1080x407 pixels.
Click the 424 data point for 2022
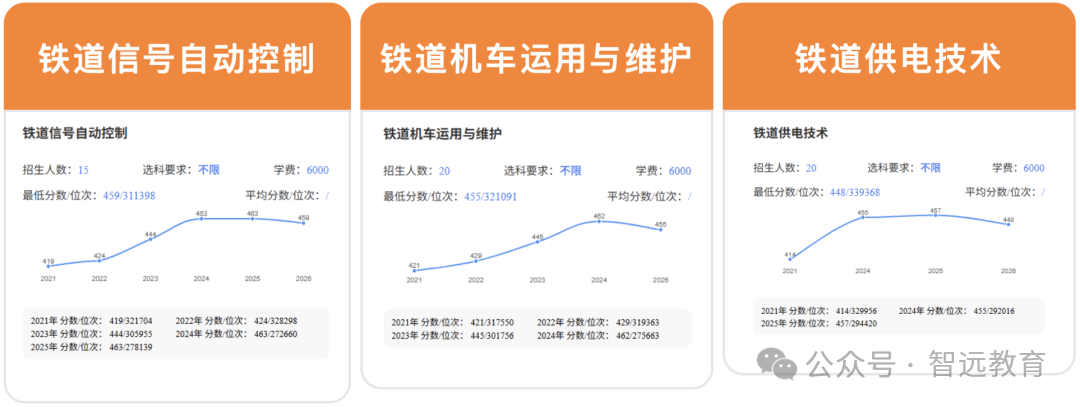point(100,260)
